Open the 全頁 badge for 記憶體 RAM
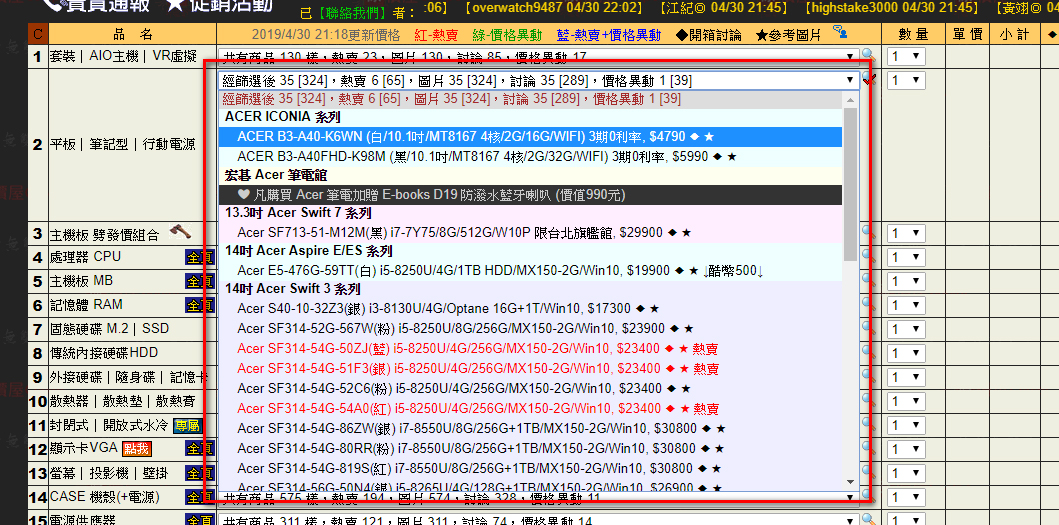Viewport: 1059px width, 525px height. coord(199,305)
